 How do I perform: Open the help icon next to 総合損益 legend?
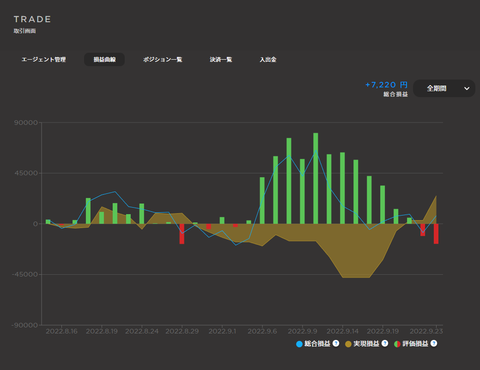coord(336,343)
